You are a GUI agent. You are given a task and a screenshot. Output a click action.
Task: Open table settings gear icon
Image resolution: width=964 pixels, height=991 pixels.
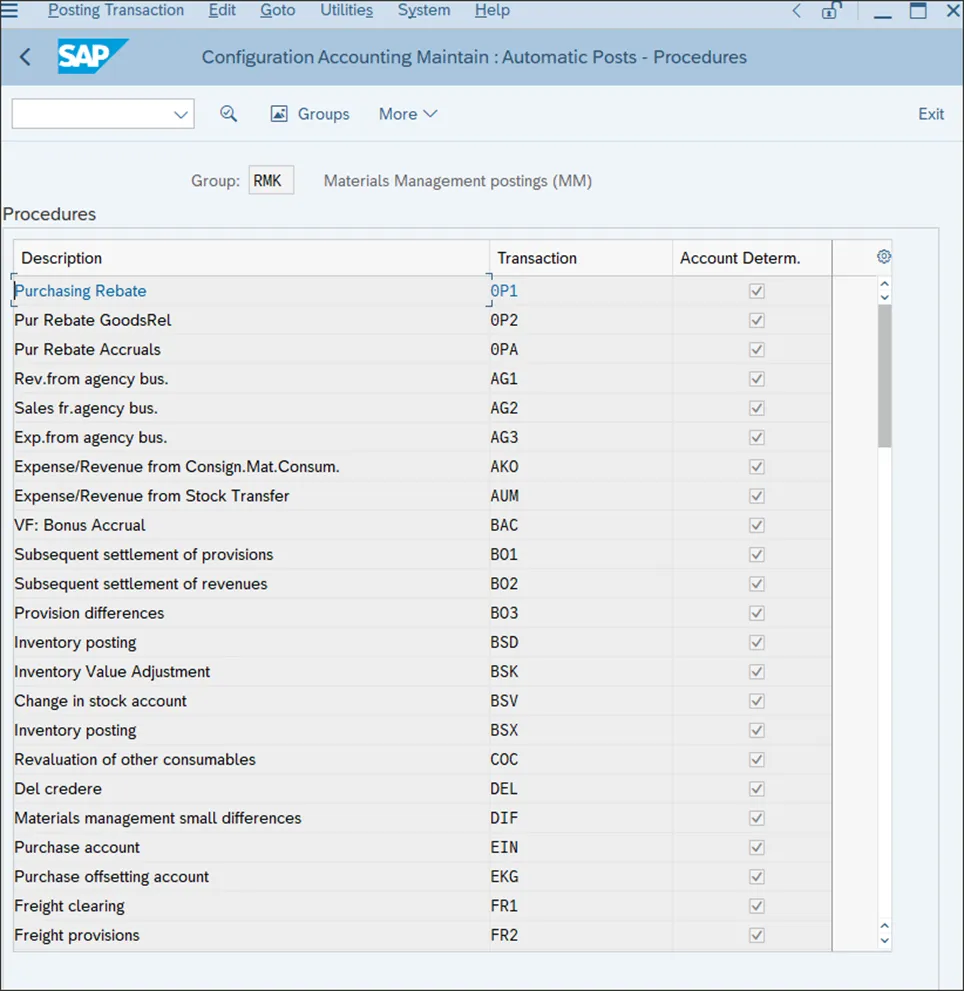(884, 257)
